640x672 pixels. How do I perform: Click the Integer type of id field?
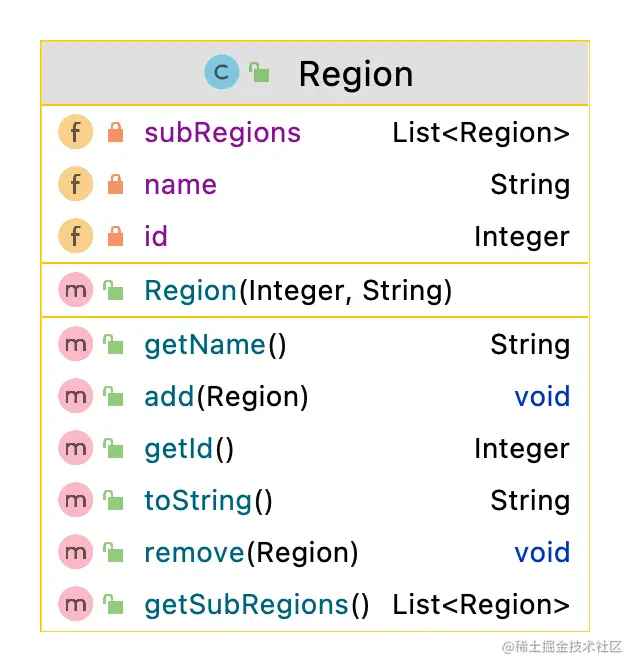[521, 236]
